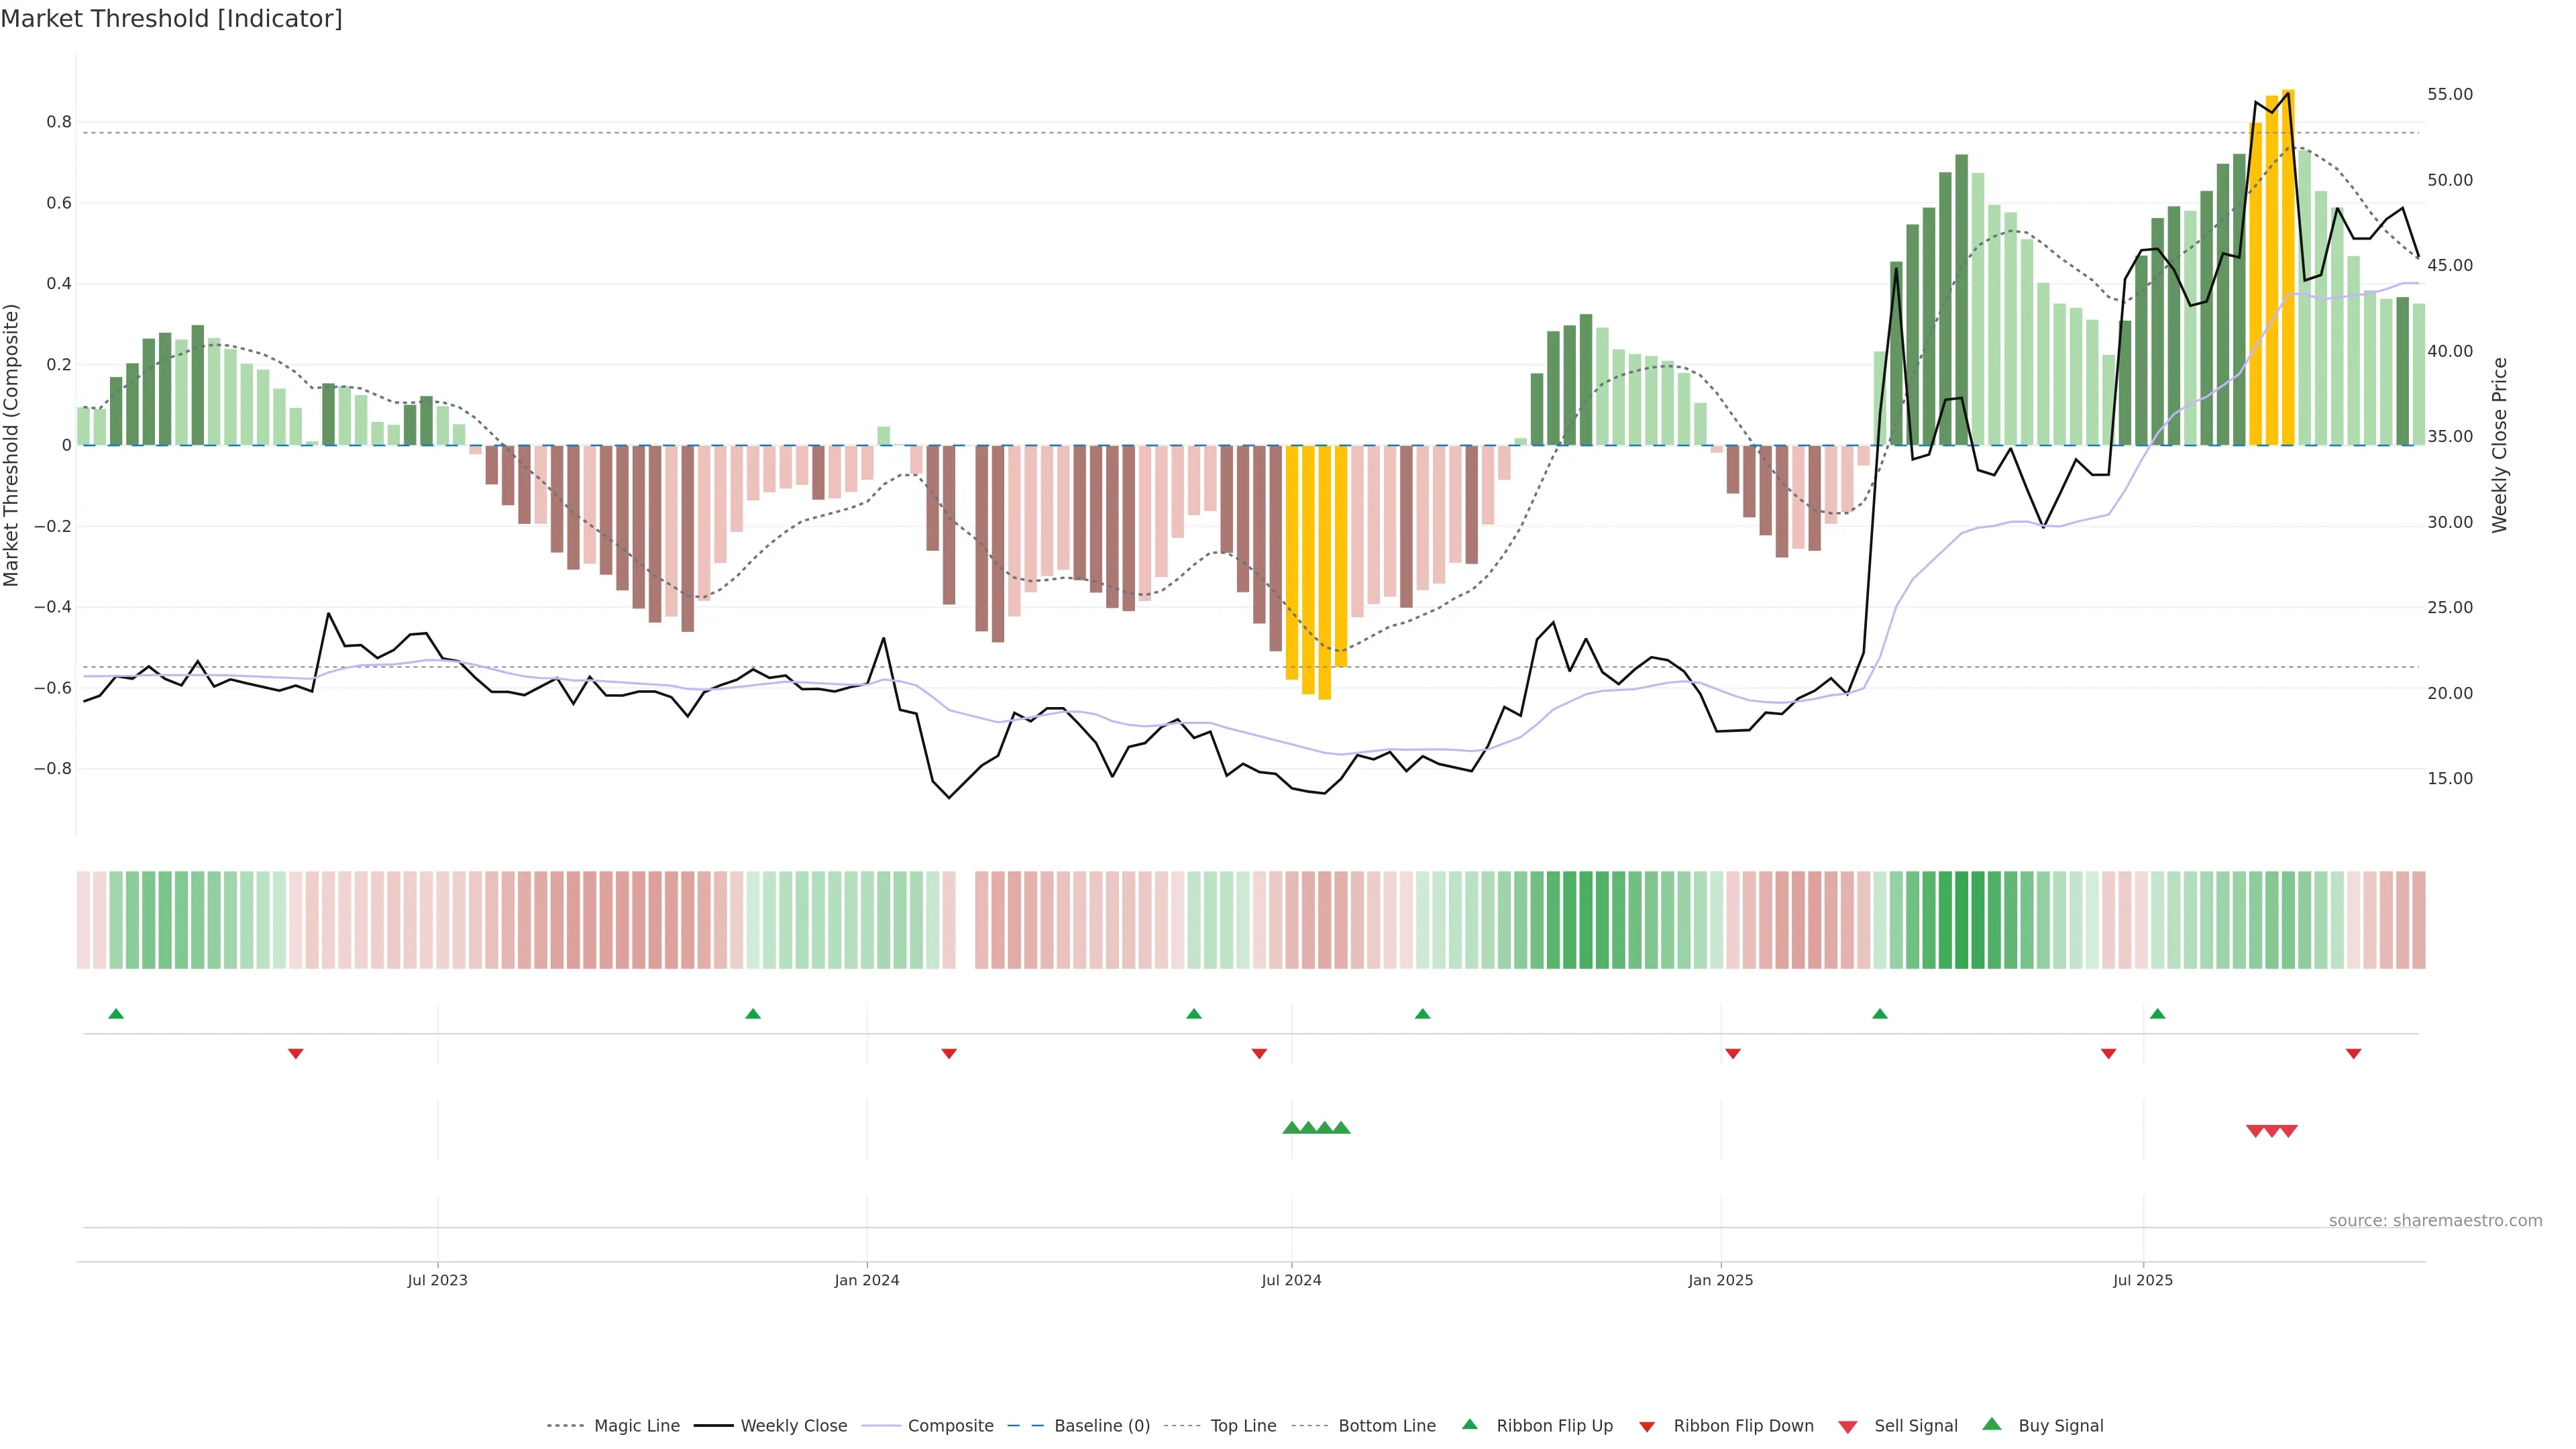The height and width of the screenshot is (1449, 2576).
Task: Click the Ribbon Flip Down legend triangle icon
Action: click(1646, 1426)
